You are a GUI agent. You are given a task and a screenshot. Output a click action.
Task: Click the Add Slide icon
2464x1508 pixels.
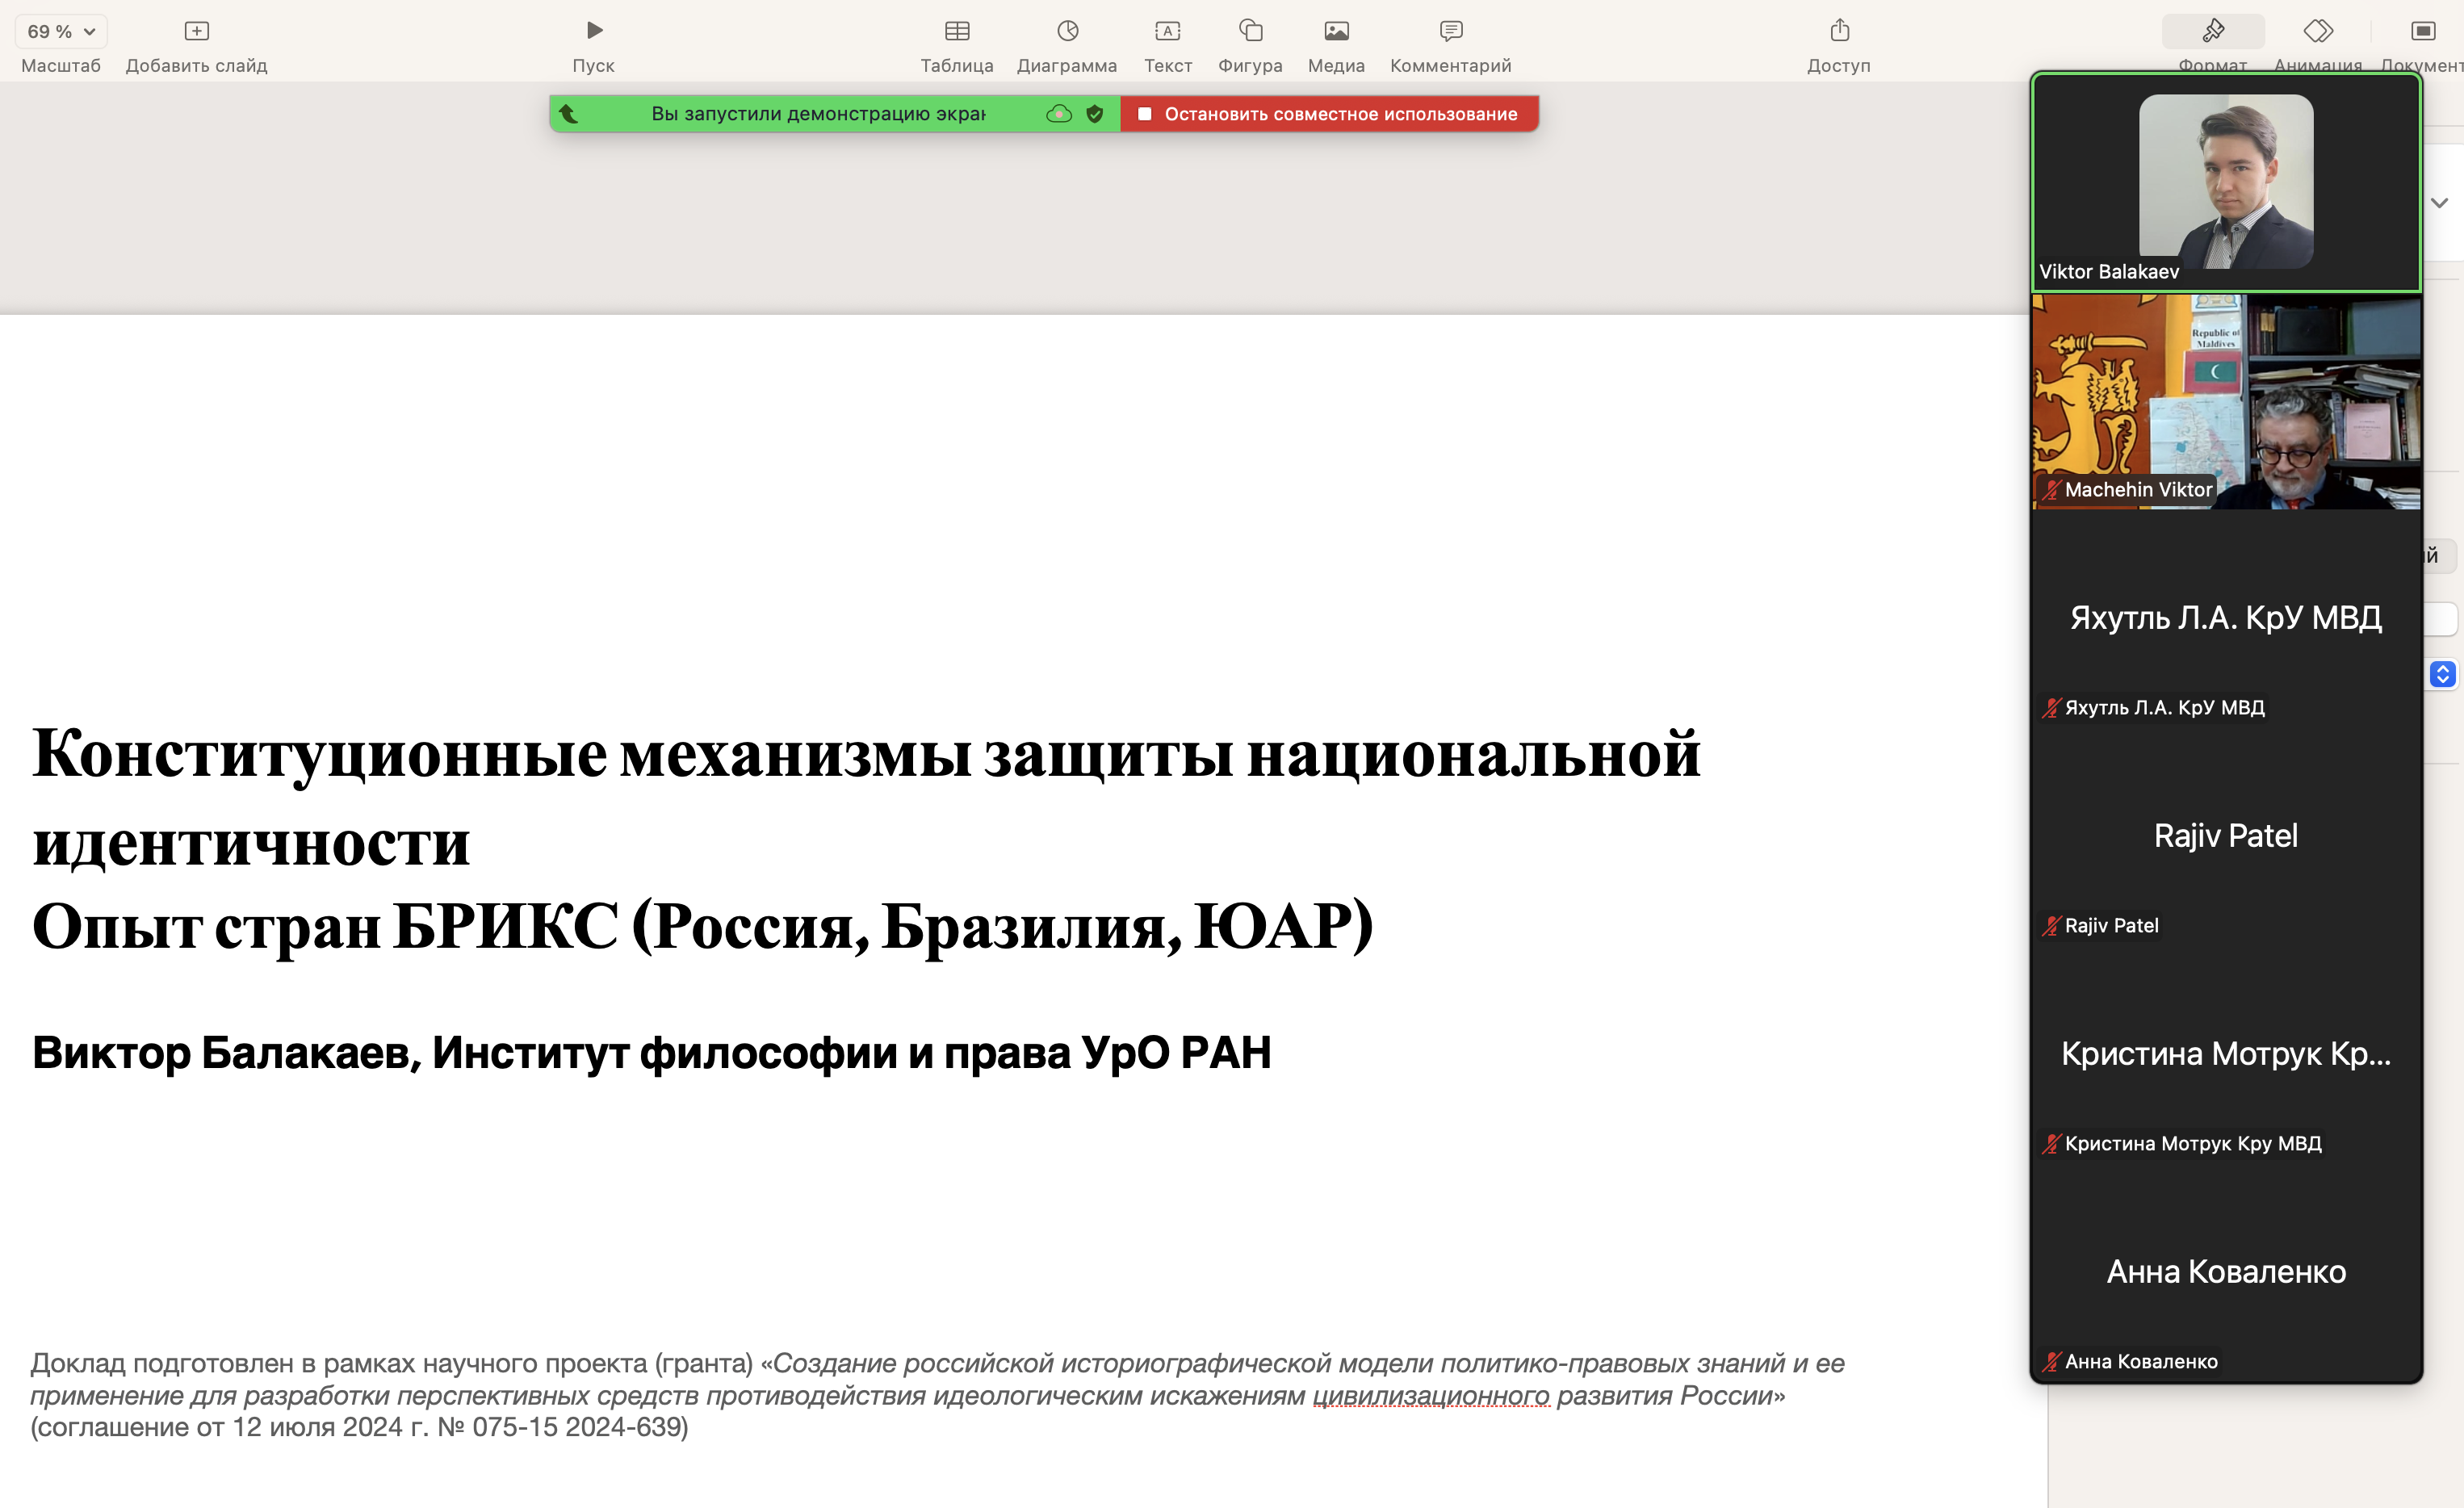pos(196,31)
